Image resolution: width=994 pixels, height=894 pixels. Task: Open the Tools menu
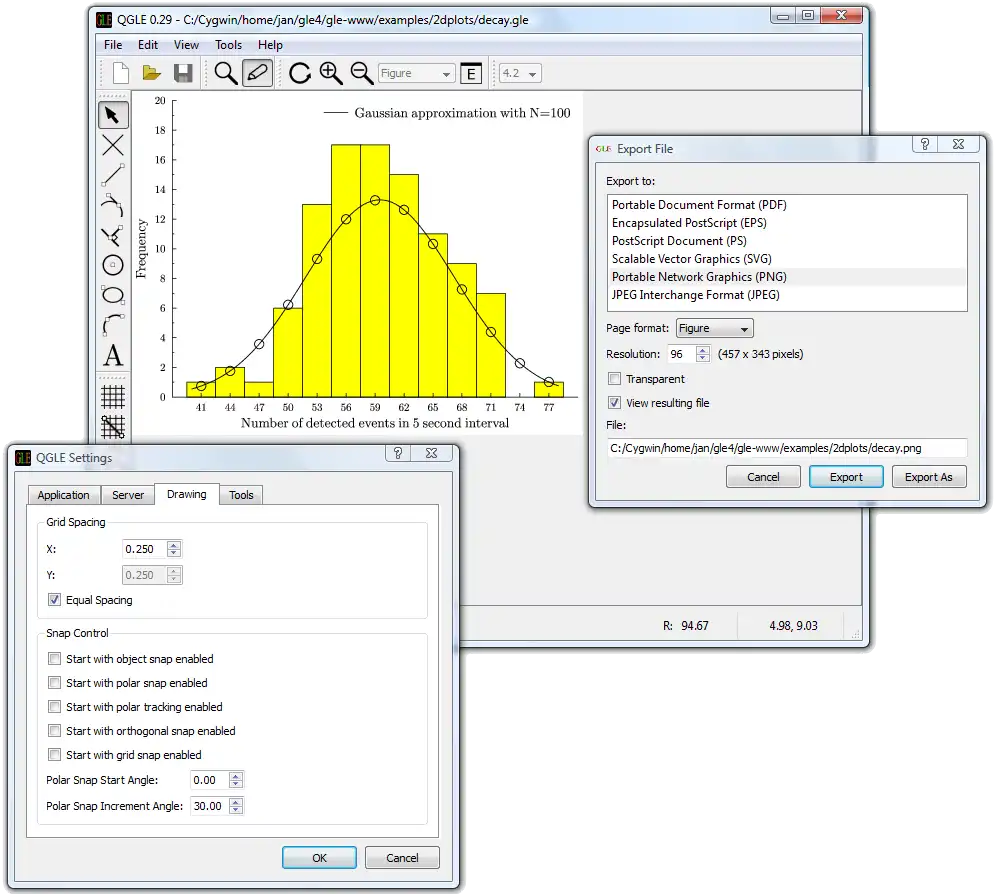[228, 45]
